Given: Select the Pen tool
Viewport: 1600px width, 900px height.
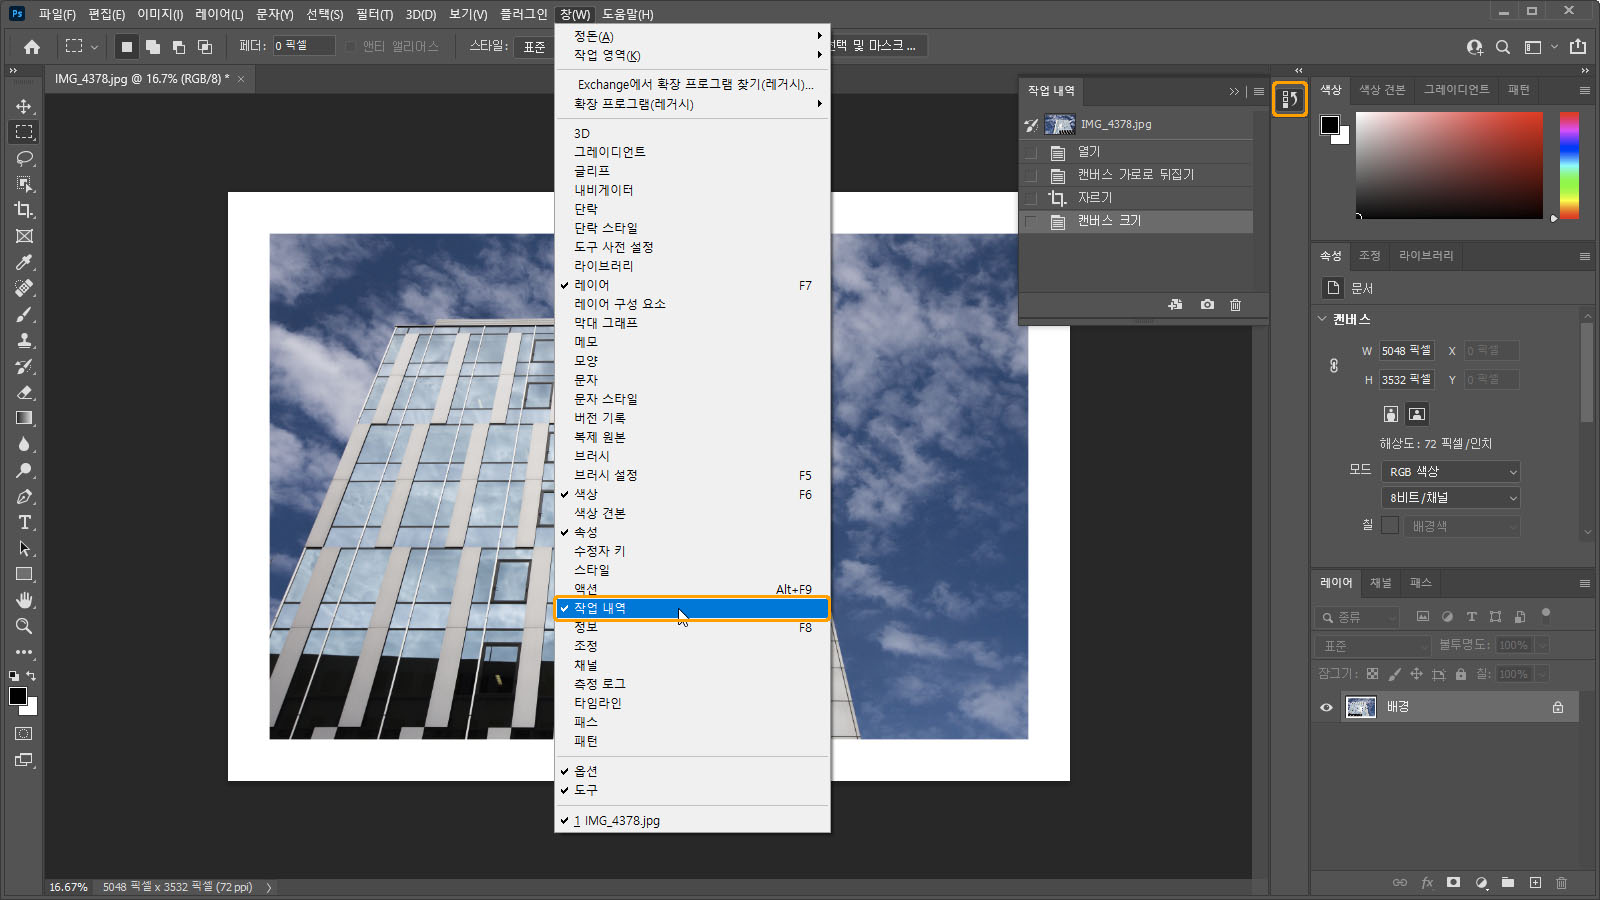Looking at the screenshot, I should click(24, 496).
